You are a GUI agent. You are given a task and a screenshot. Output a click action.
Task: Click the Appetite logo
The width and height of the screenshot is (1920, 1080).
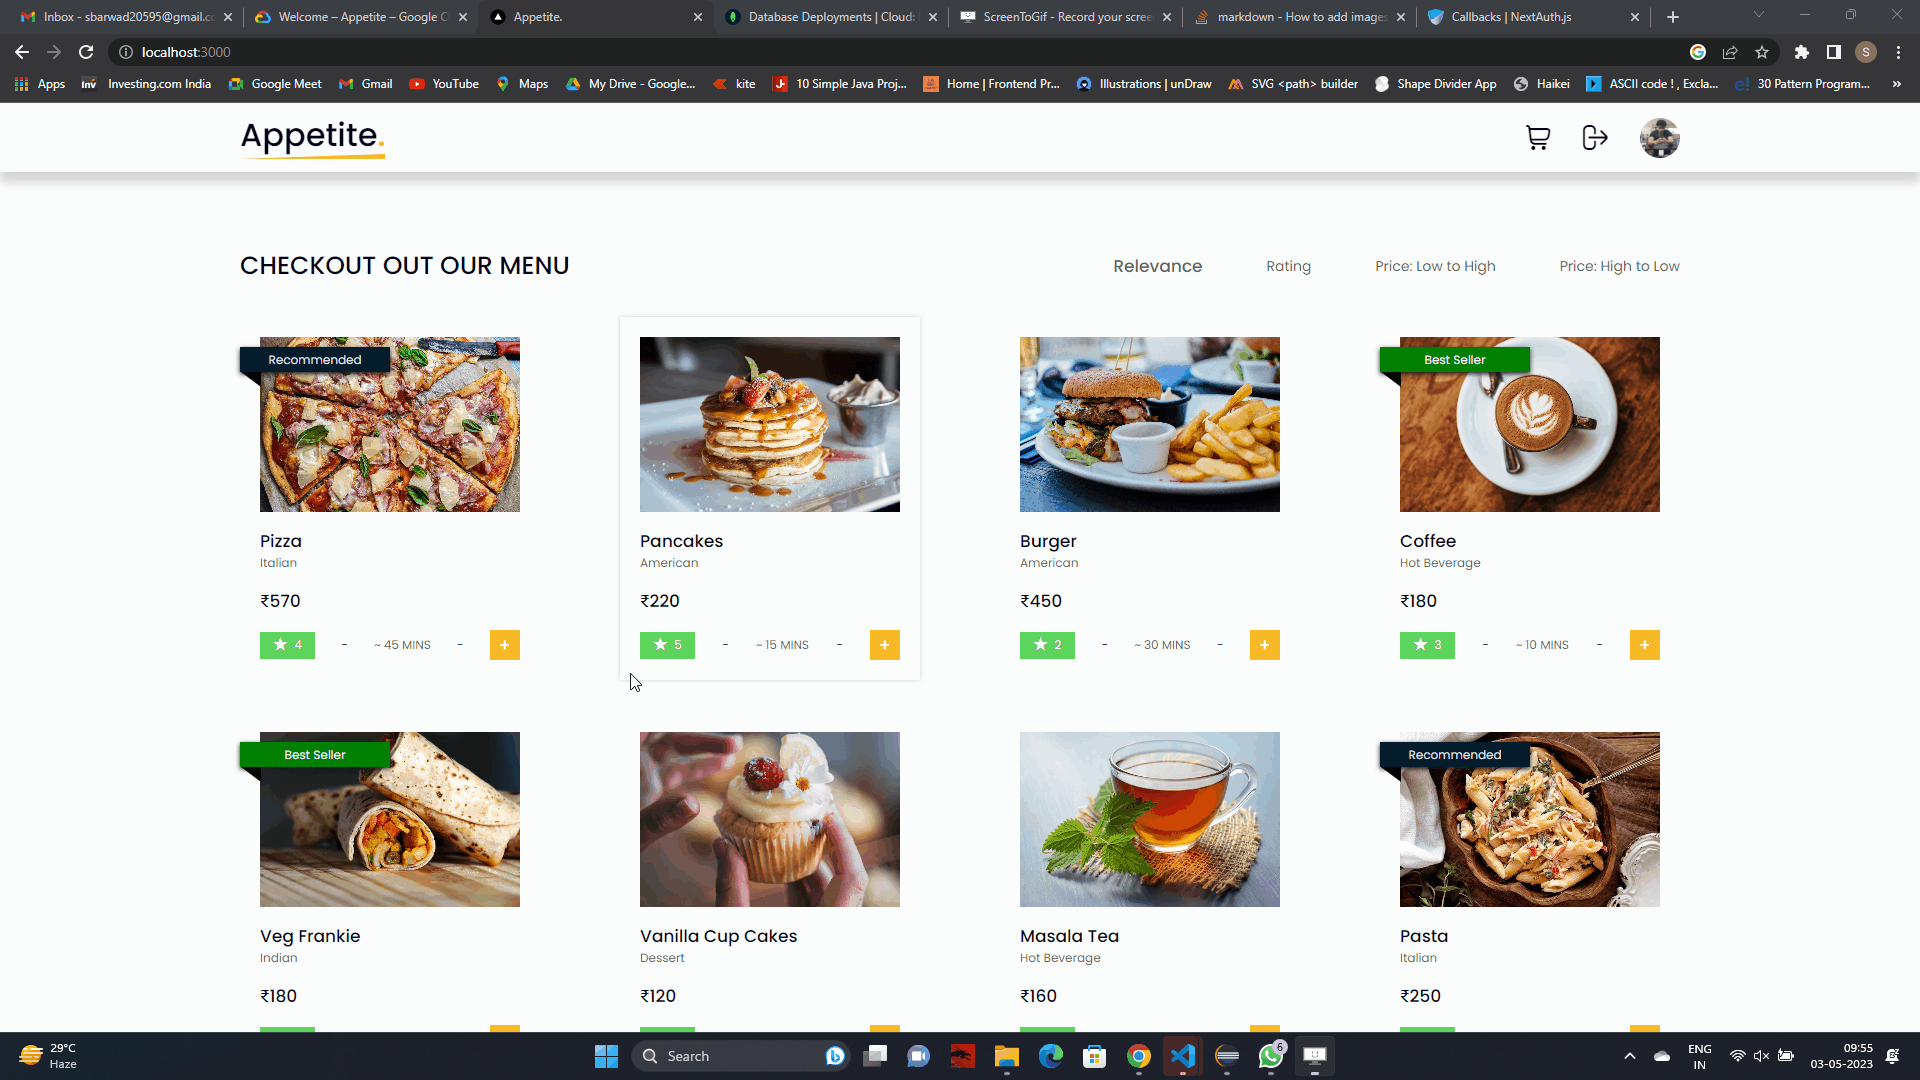[312, 137]
